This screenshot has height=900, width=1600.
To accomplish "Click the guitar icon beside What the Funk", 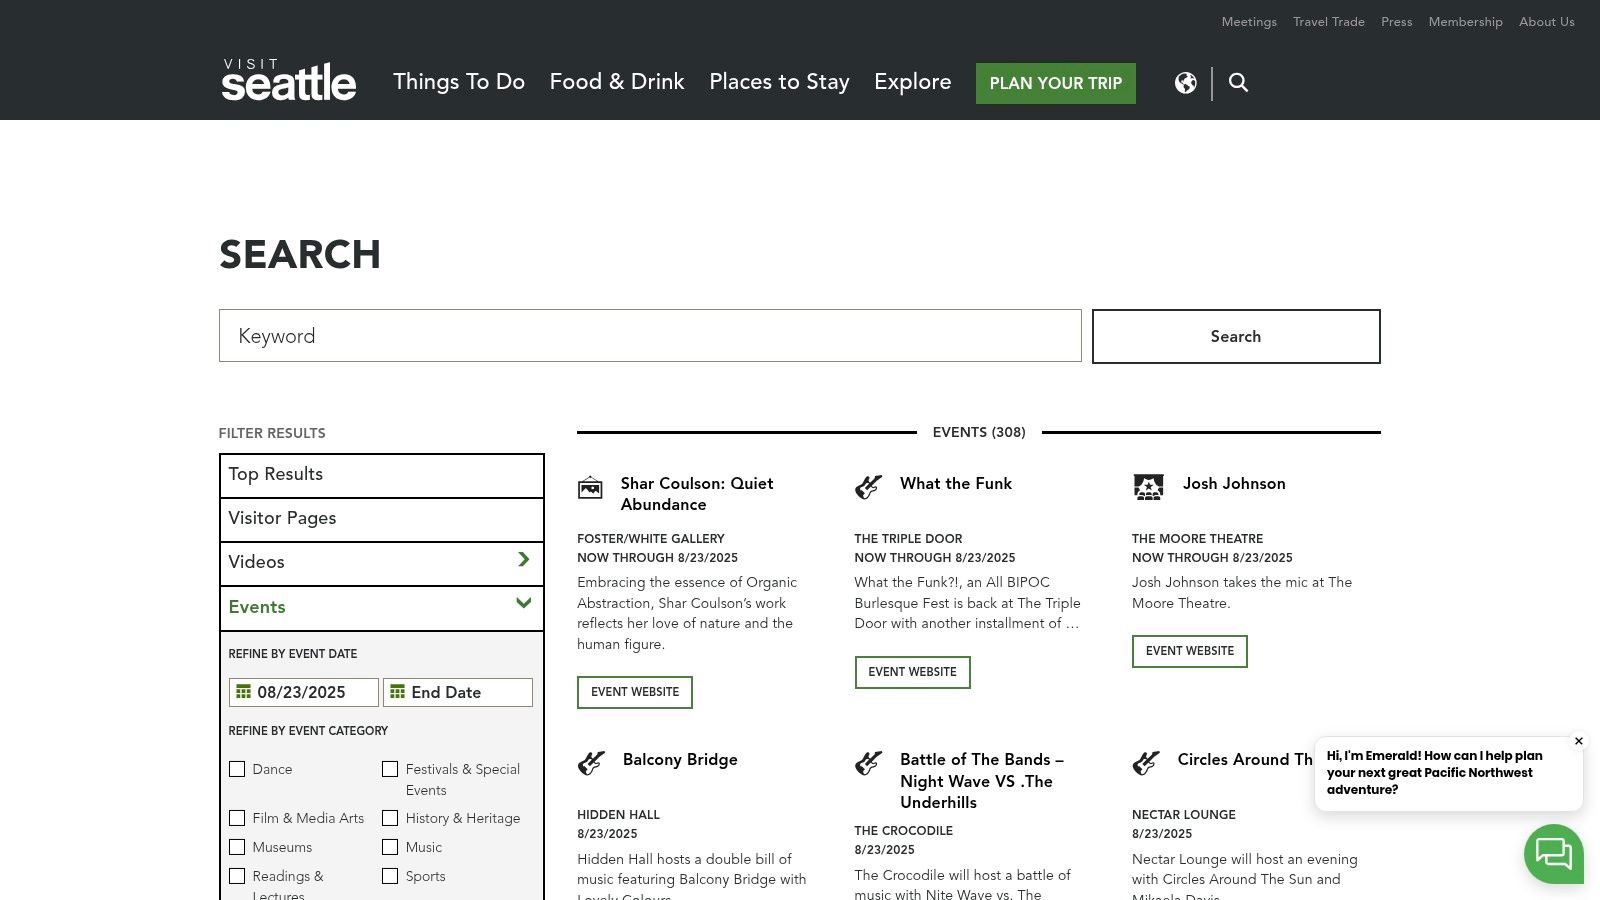I will (x=868, y=487).
